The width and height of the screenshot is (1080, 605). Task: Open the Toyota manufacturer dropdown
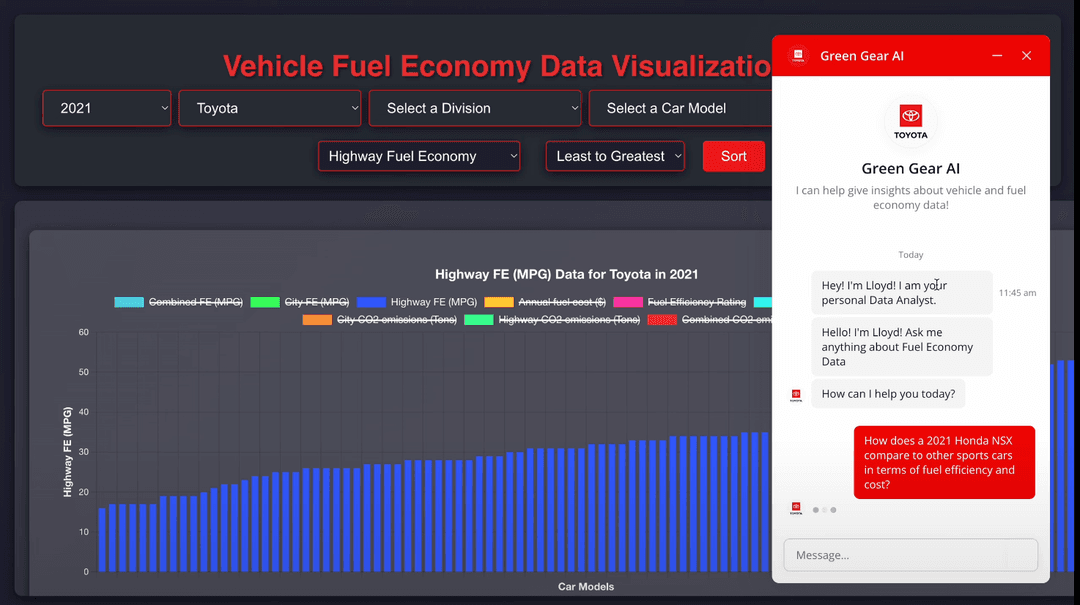[270, 108]
